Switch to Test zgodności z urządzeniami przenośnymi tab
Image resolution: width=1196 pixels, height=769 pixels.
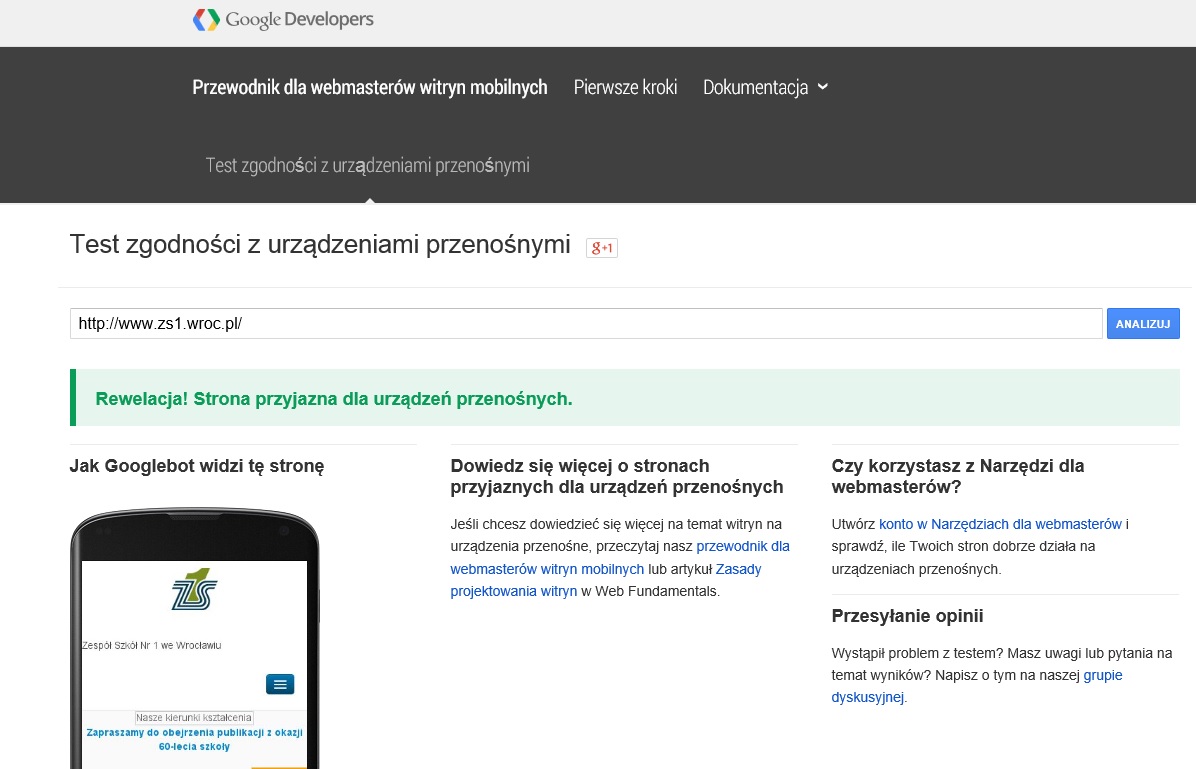tap(370, 165)
